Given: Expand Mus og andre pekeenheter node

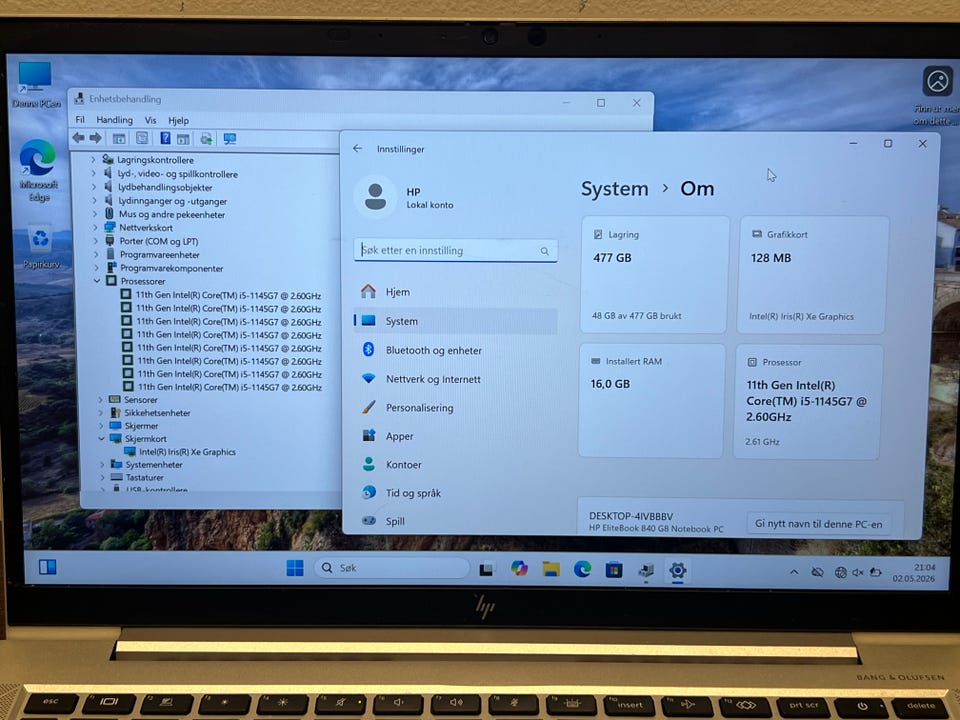Looking at the screenshot, I should (x=95, y=214).
